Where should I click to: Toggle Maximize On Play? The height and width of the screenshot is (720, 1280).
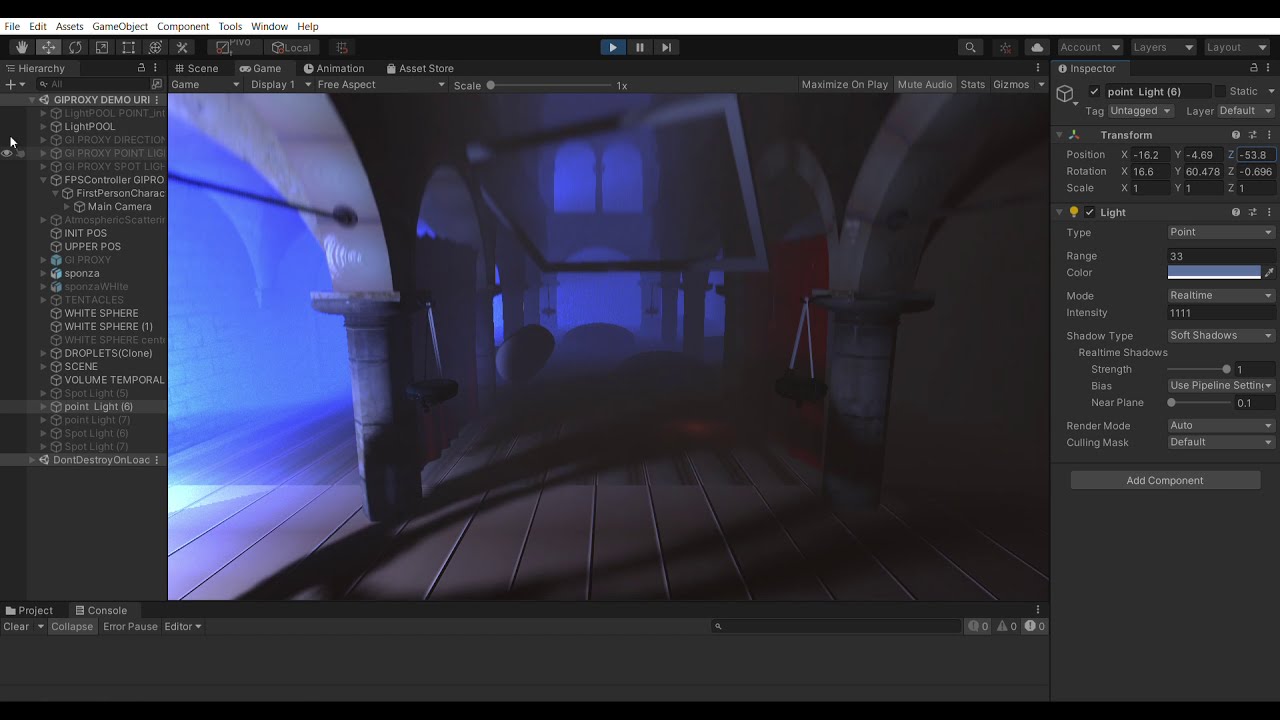pyautogui.click(x=844, y=85)
